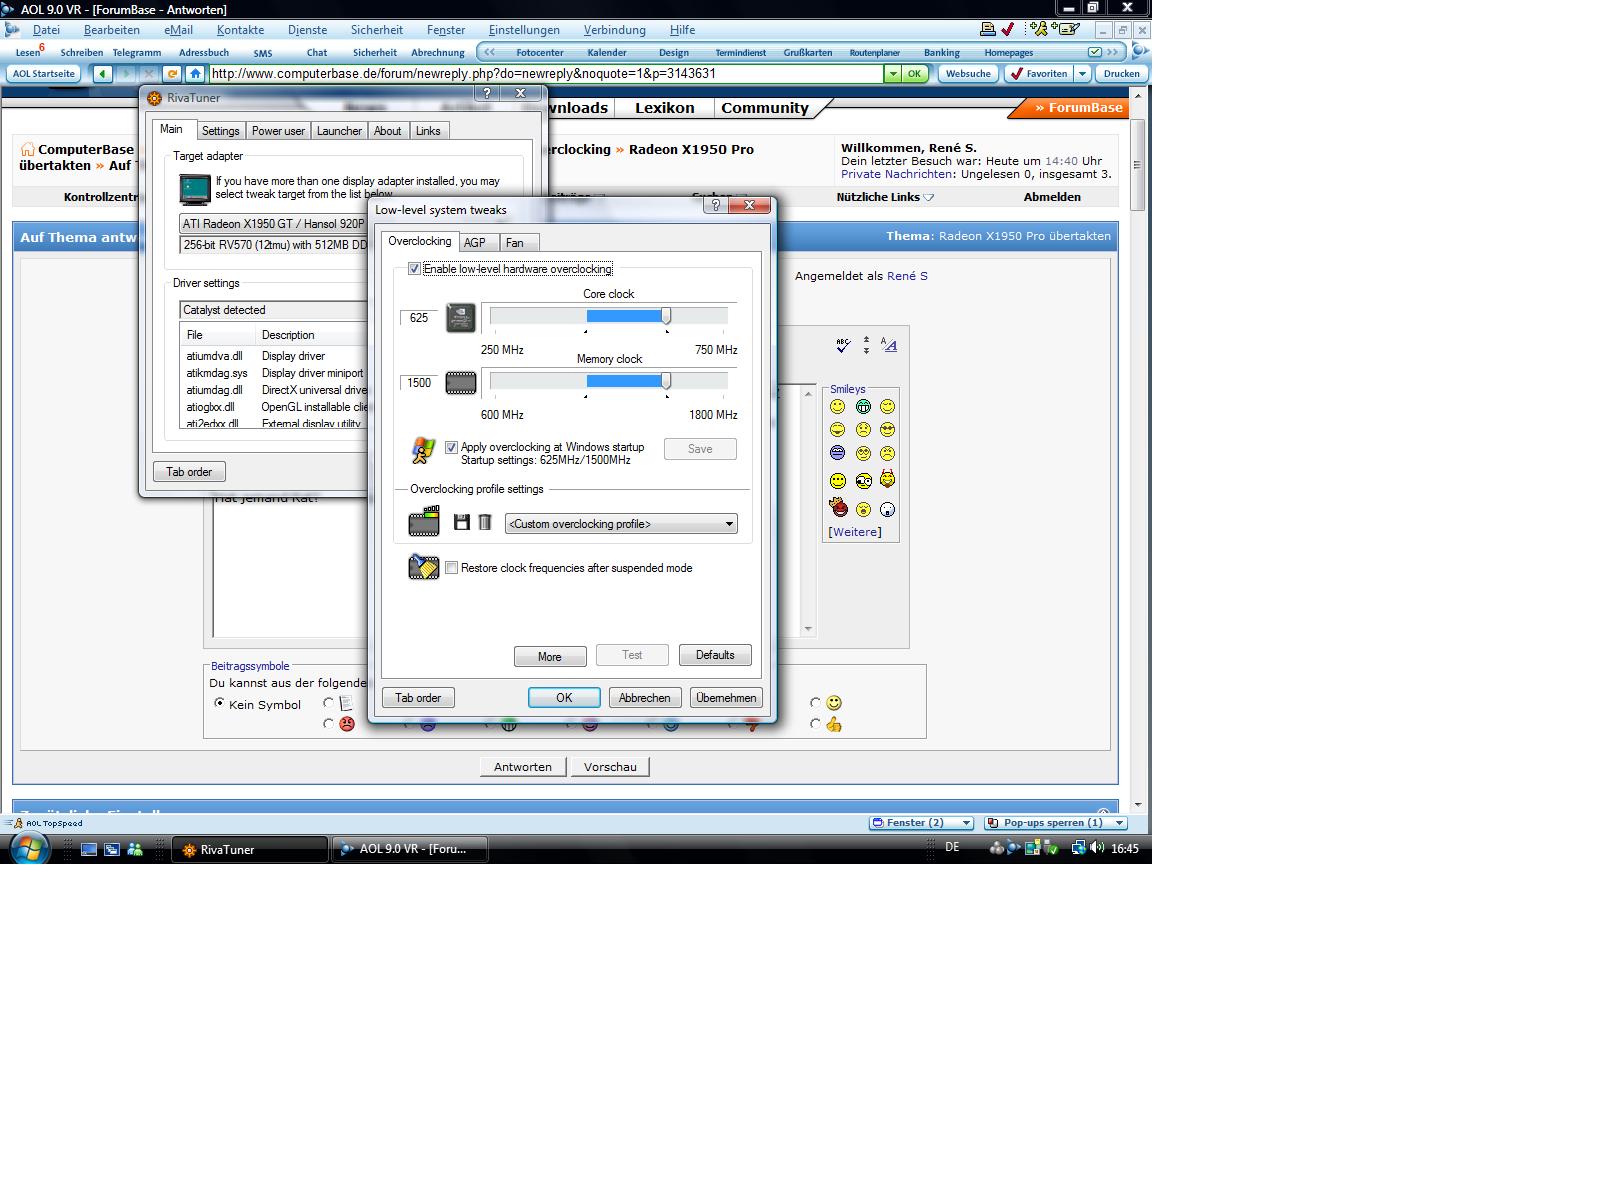Open AOL Adressbuch toolbar icon

(204, 52)
